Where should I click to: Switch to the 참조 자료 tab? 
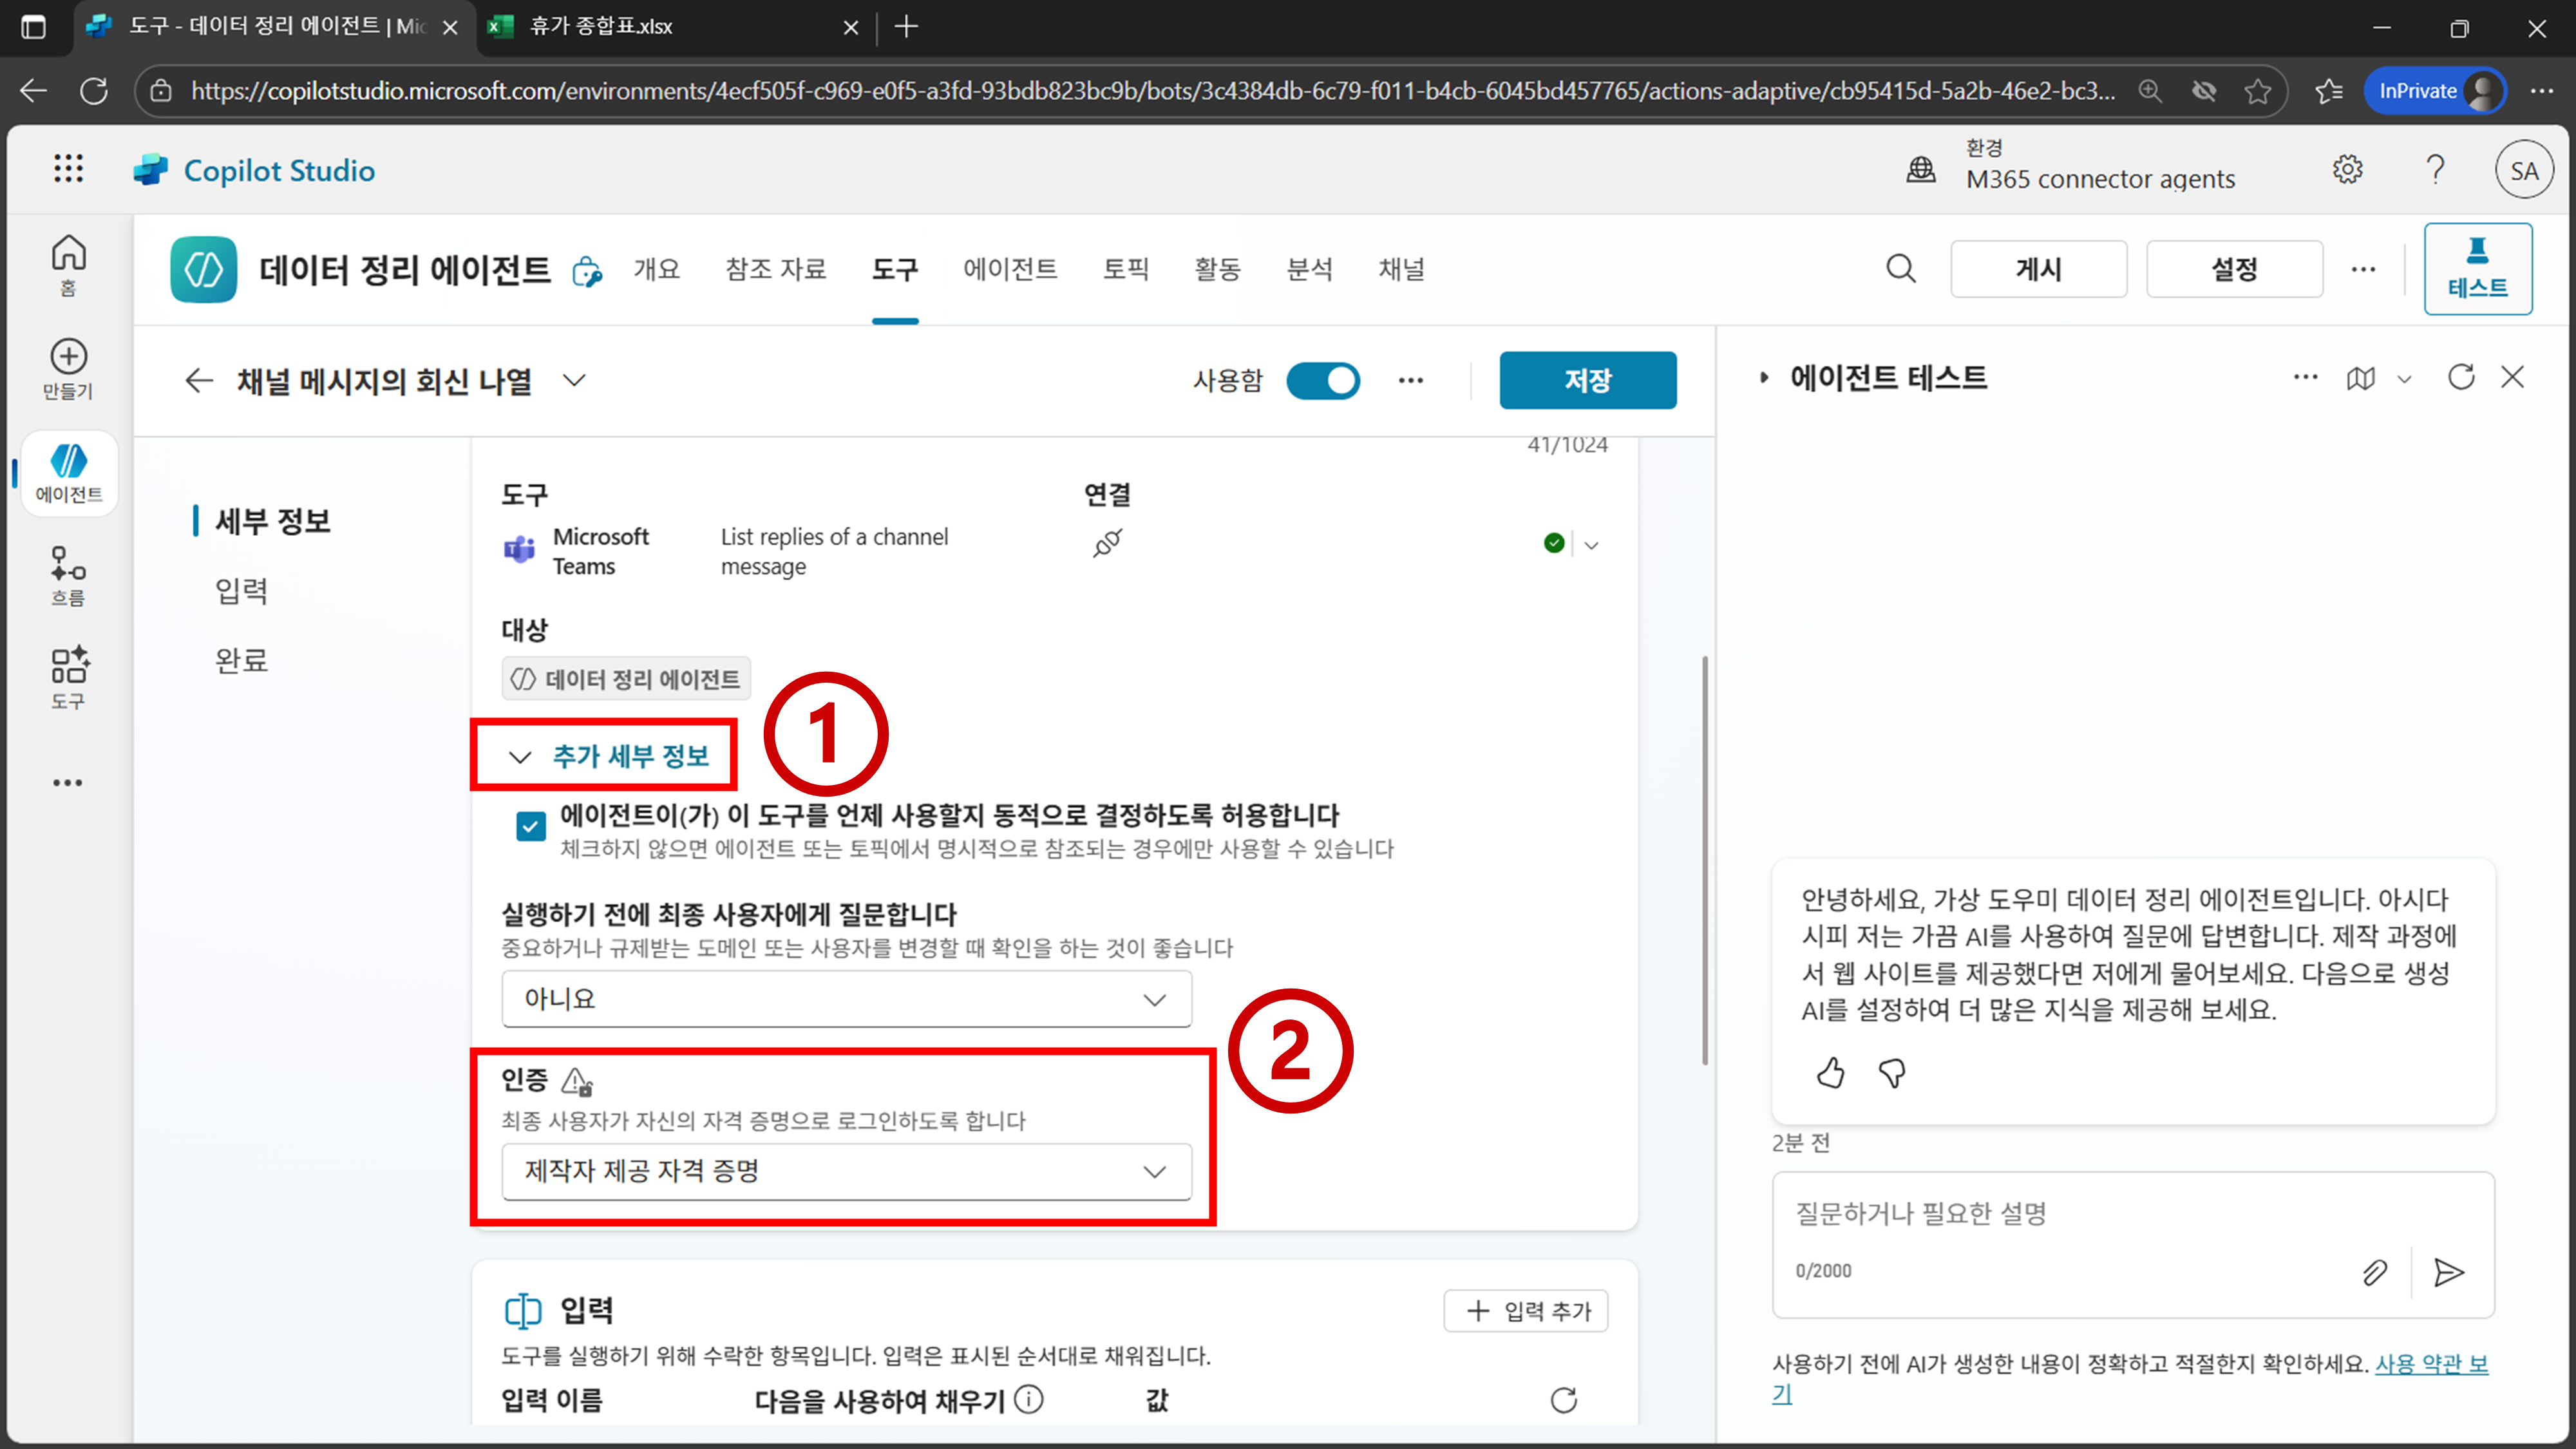(775, 269)
